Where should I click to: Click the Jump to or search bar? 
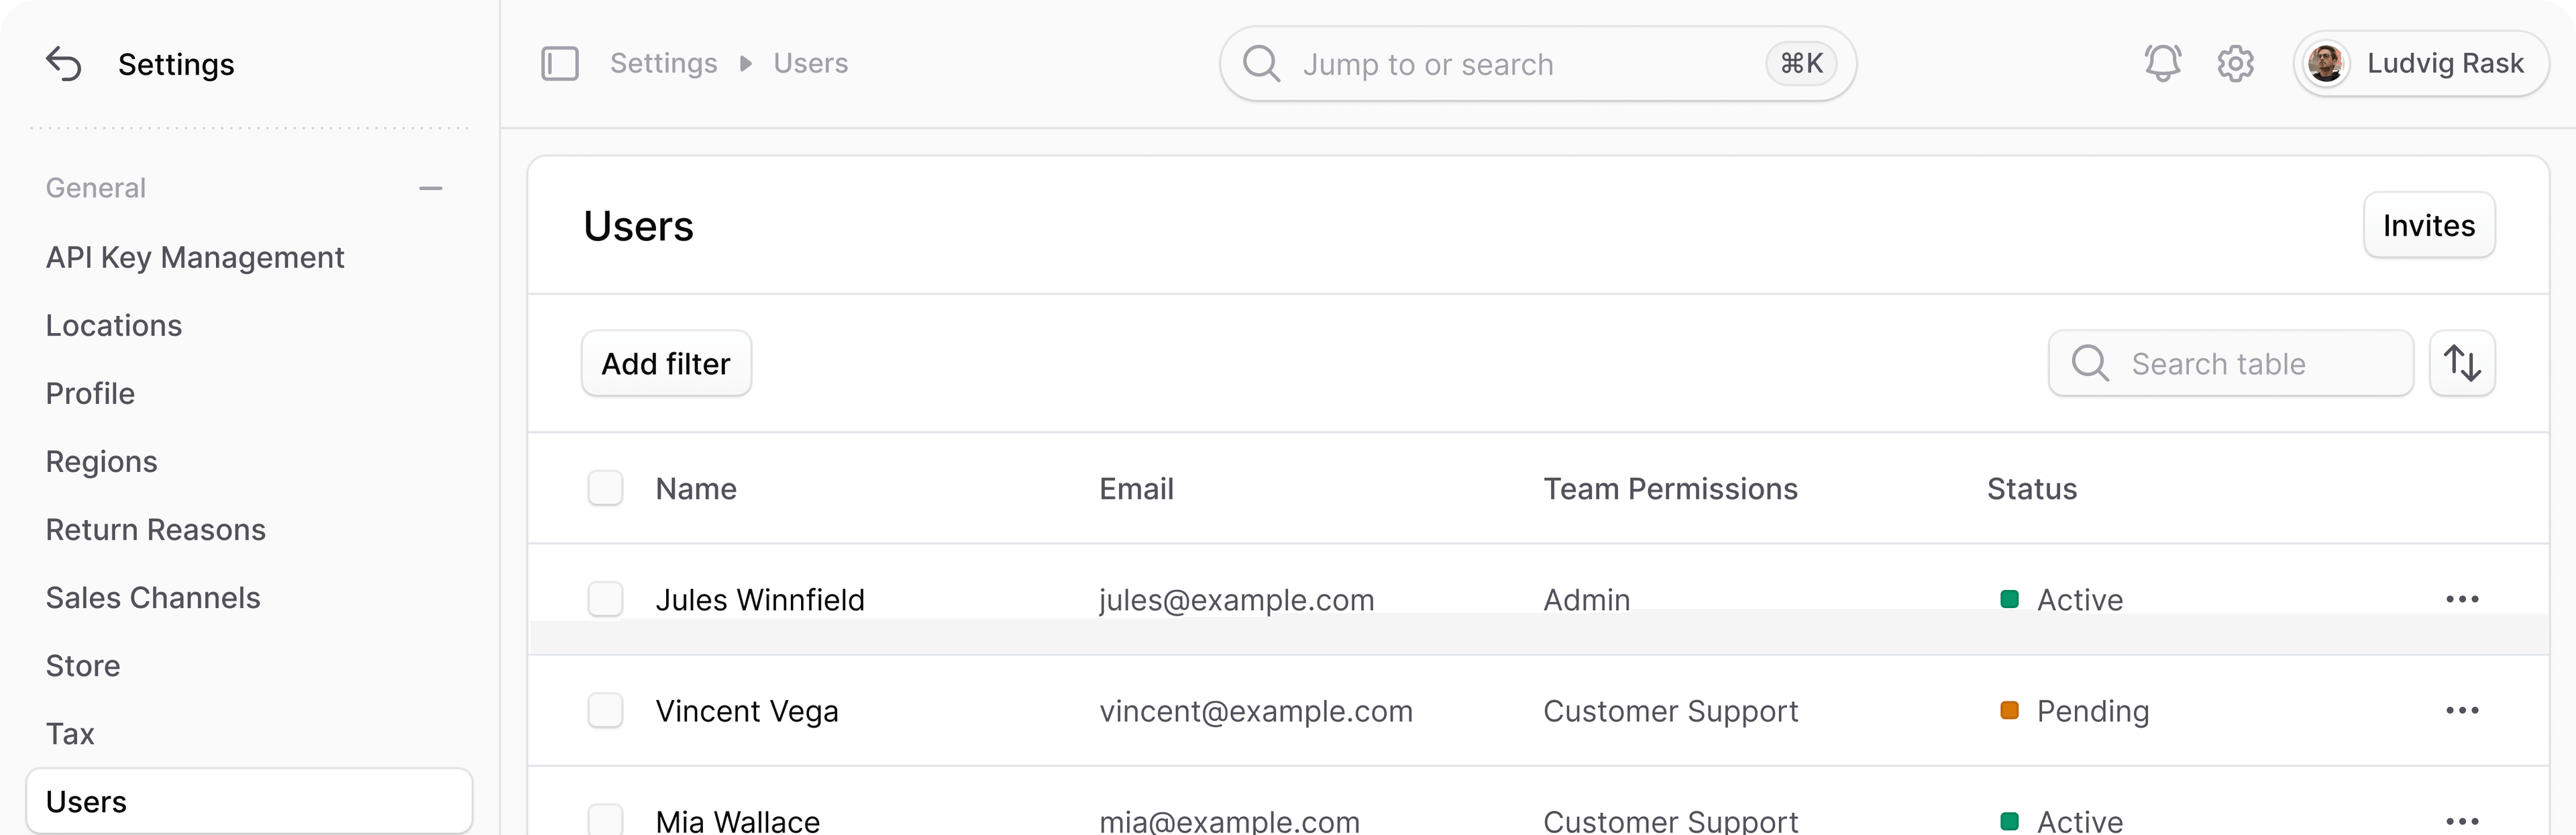1538,64
